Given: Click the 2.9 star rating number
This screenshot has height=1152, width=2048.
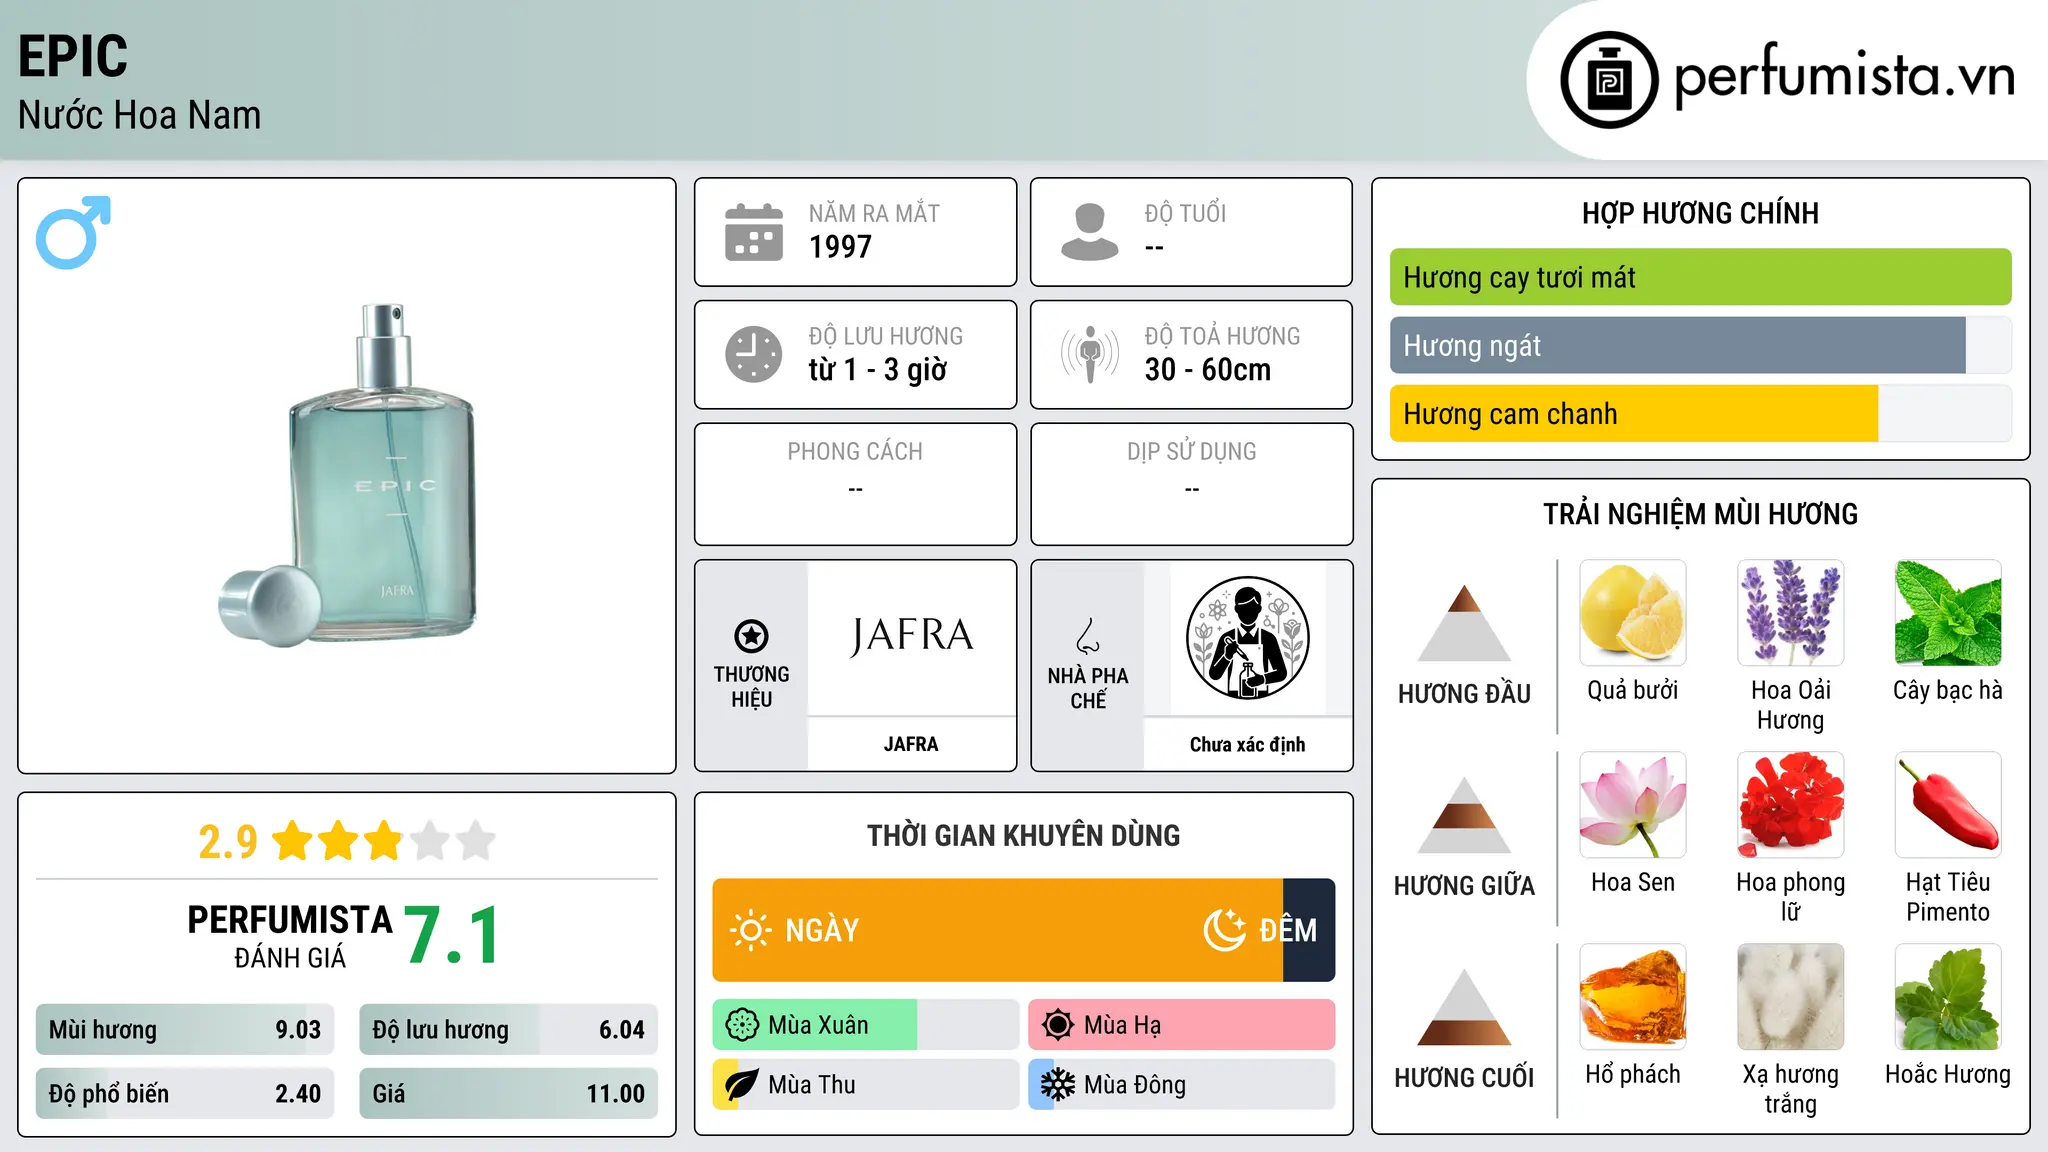Looking at the screenshot, I should tap(228, 842).
